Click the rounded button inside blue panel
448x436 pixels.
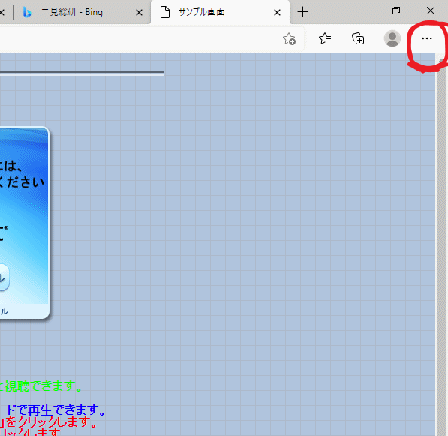[x=4, y=277]
